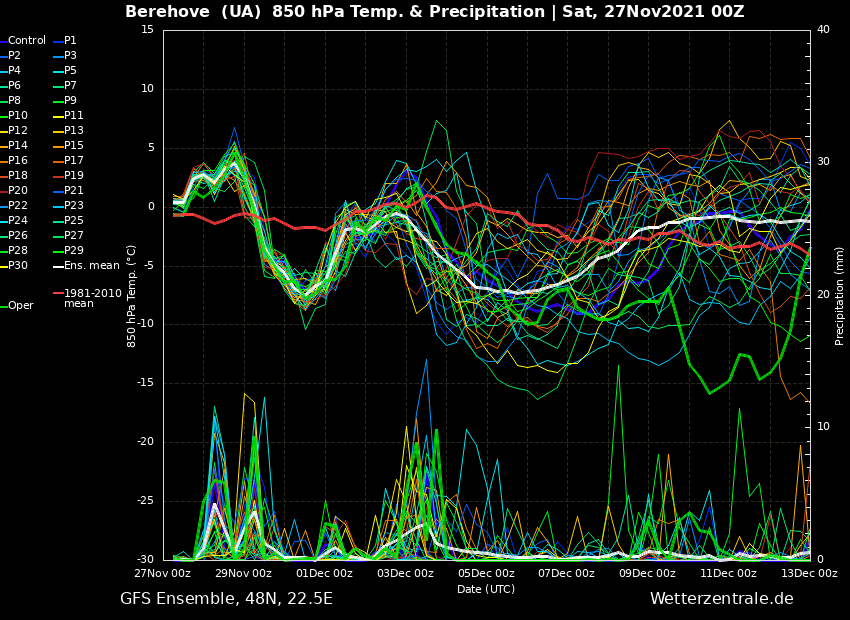Click the P20 legend color line
The height and width of the screenshot is (620, 850).
point(3,191)
